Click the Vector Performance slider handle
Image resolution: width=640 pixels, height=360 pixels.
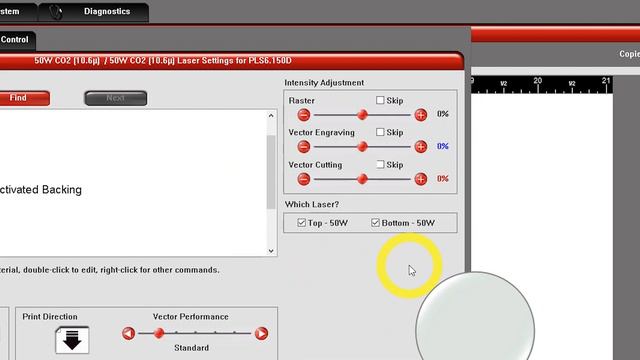pyautogui.click(x=159, y=333)
